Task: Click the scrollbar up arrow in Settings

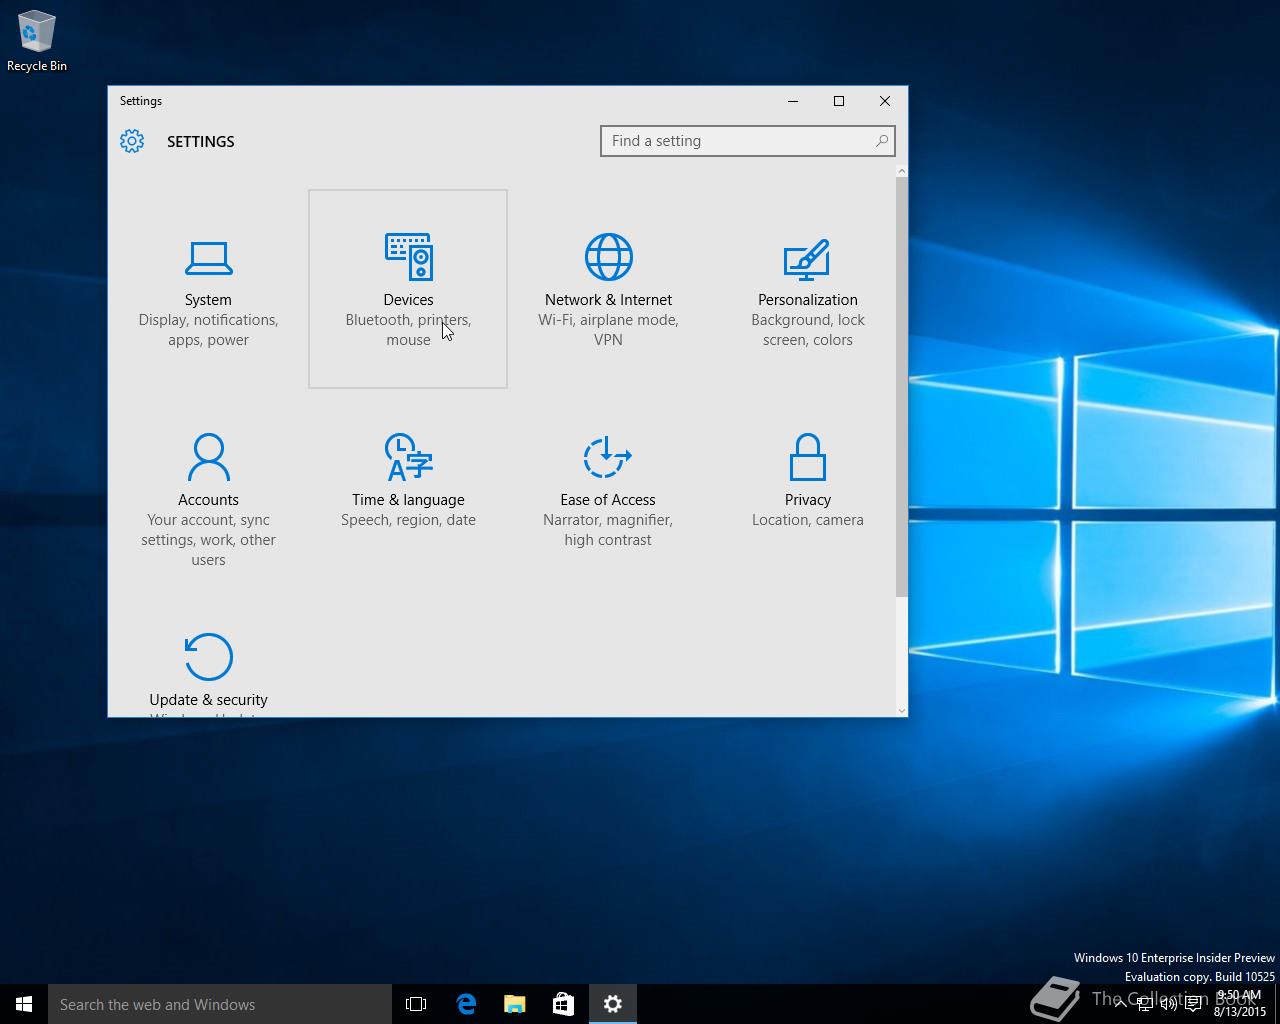Action: point(902,171)
